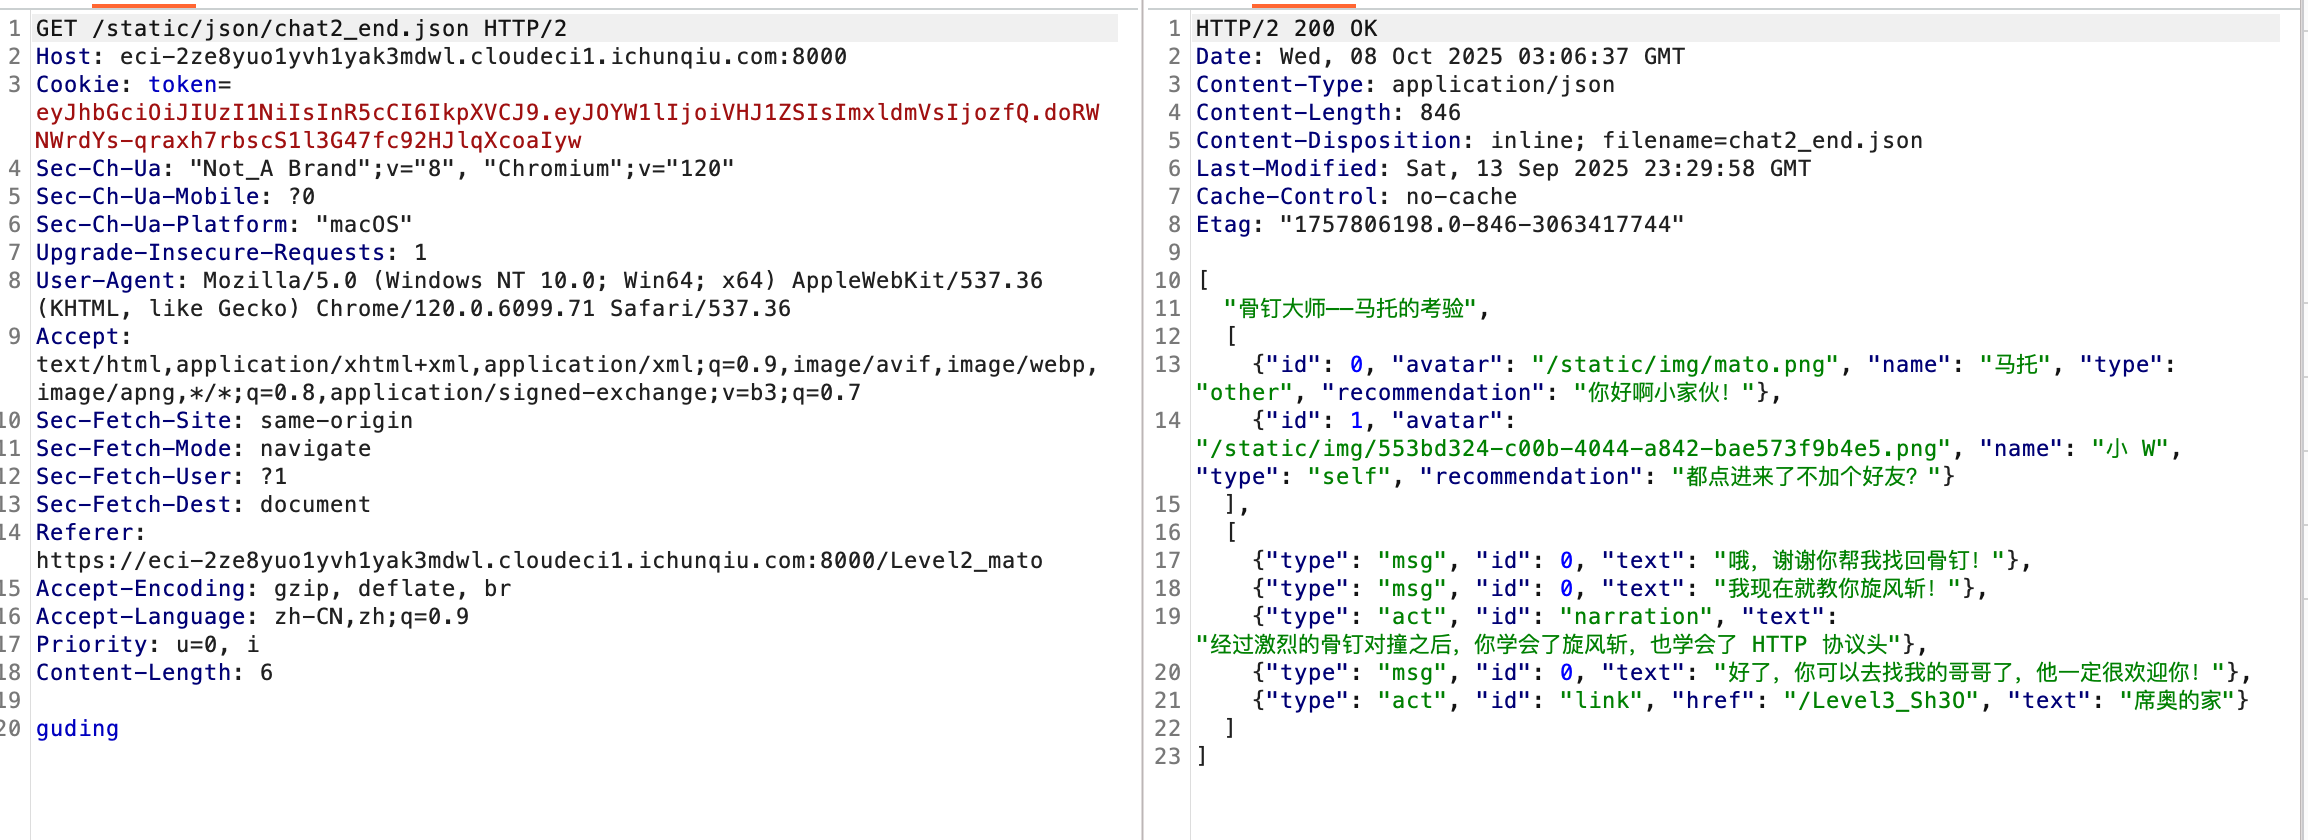2308x840 pixels.
Task: Click the response Content-Type application/json value
Action: click(x=1502, y=85)
